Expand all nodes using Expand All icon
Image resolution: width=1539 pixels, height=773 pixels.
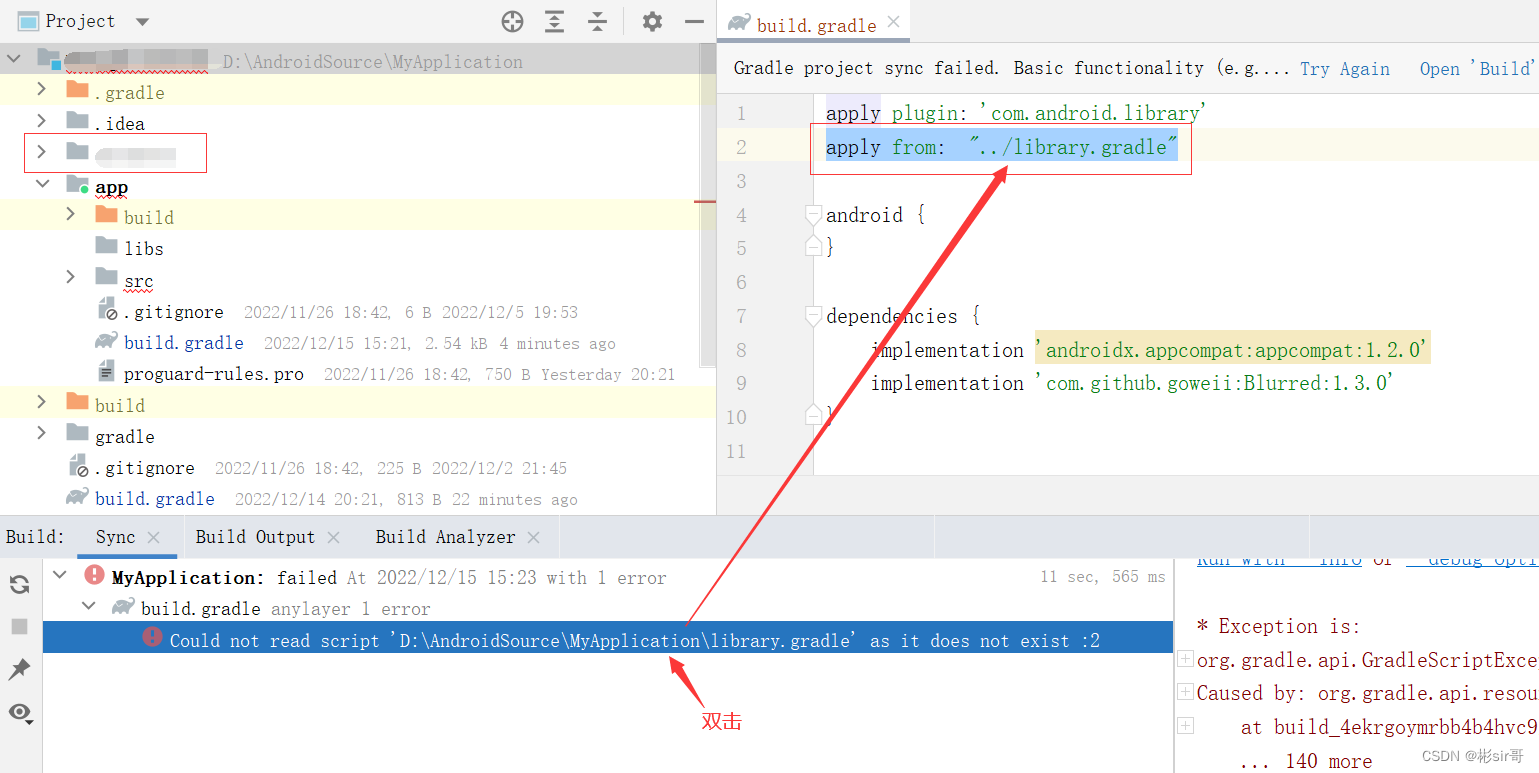coord(555,20)
